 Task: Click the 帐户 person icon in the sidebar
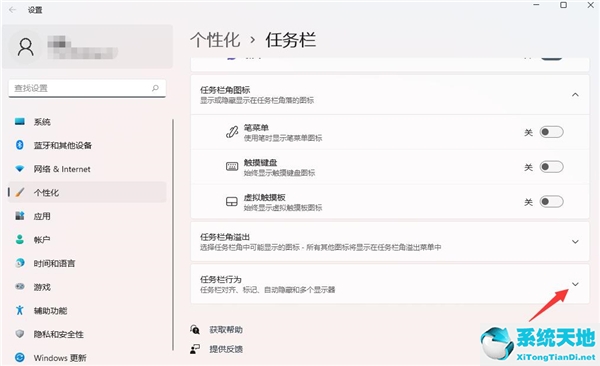[x=20, y=239]
